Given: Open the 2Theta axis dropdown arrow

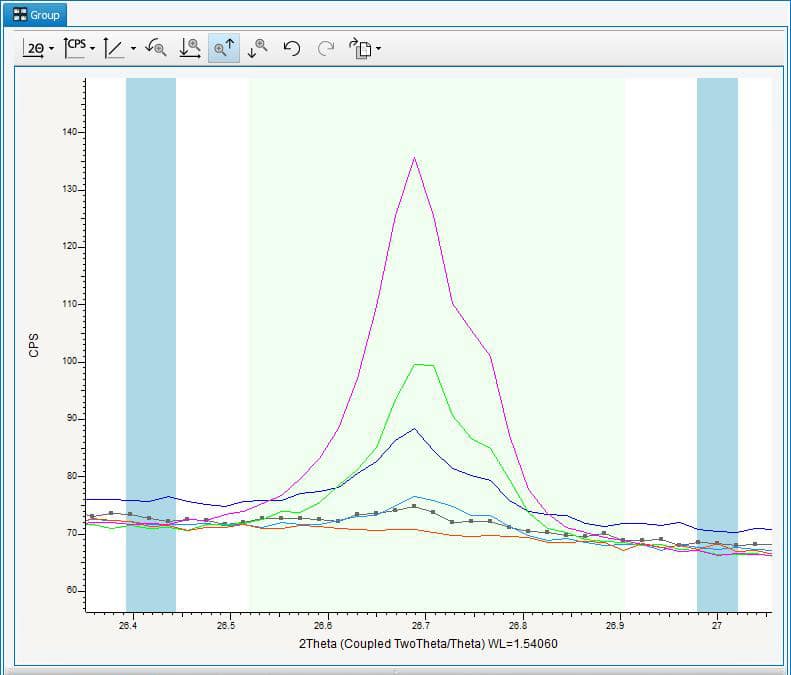Looking at the screenshot, I should pos(51,49).
